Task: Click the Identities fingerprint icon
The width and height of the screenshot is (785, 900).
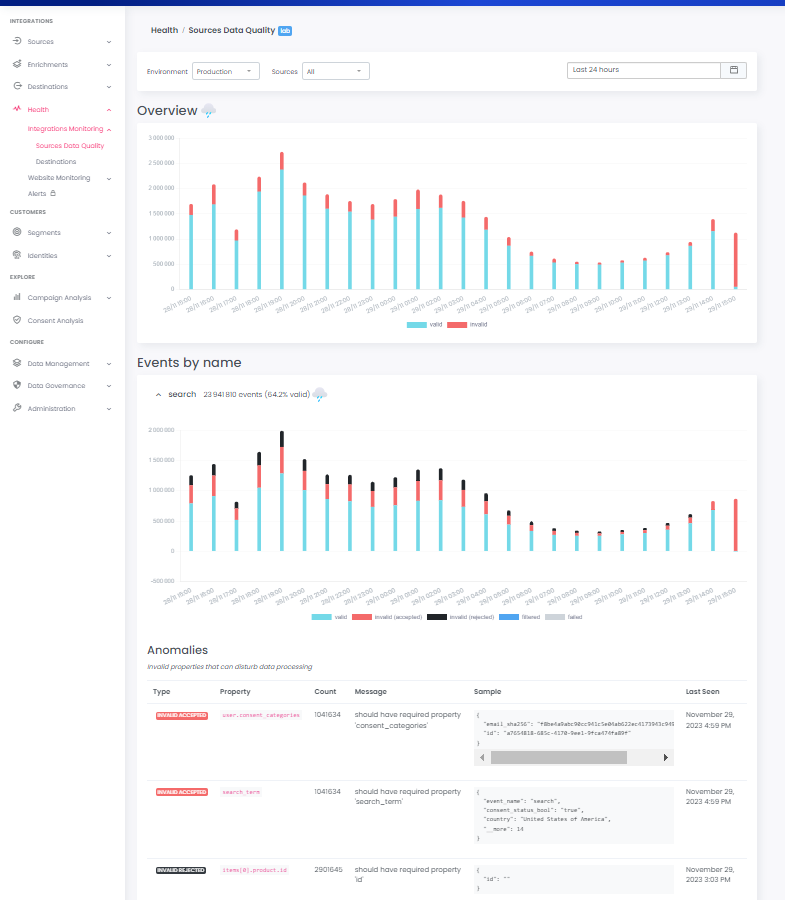Action: click(17, 255)
